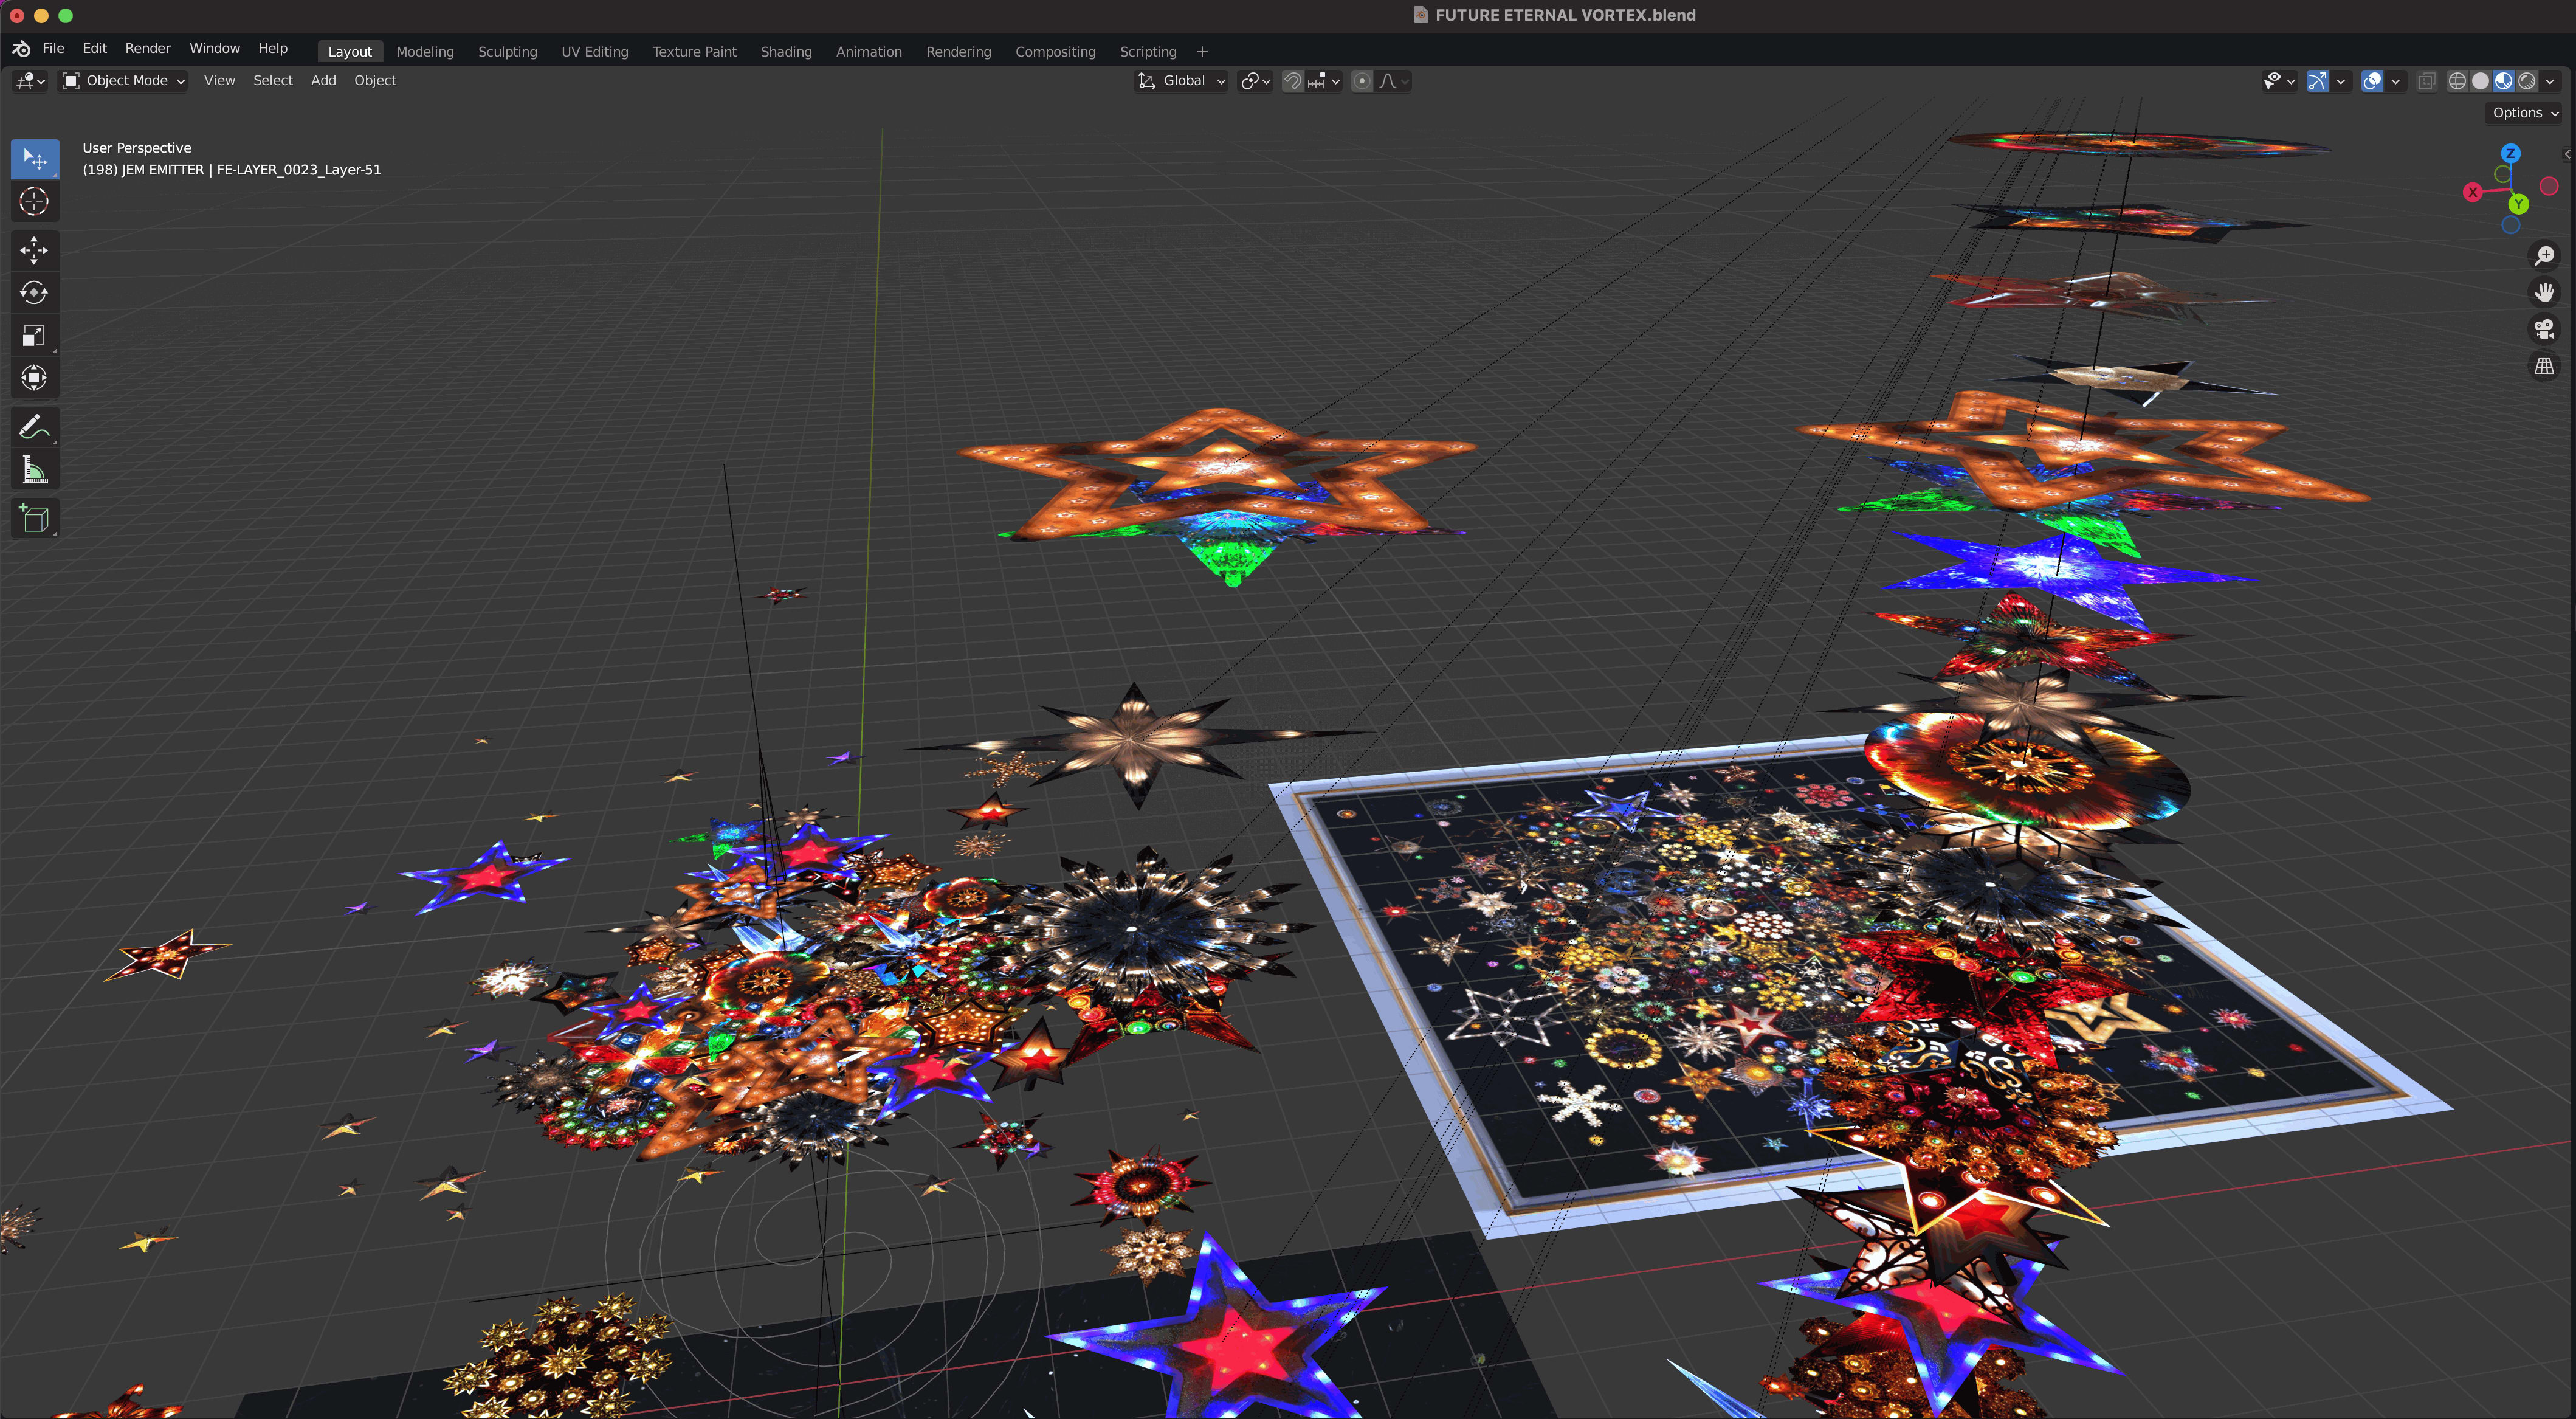Switch to the Texture Paint workspace tab
The image size is (2576, 1419).
point(694,52)
